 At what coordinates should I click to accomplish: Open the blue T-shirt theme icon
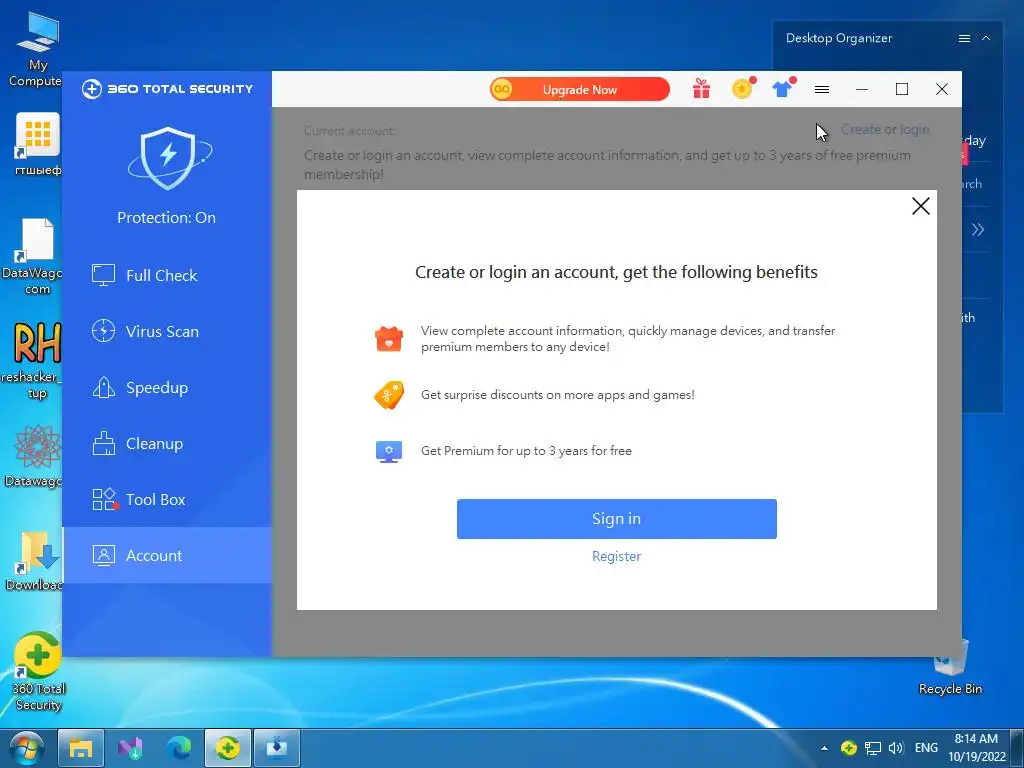tap(782, 88)
